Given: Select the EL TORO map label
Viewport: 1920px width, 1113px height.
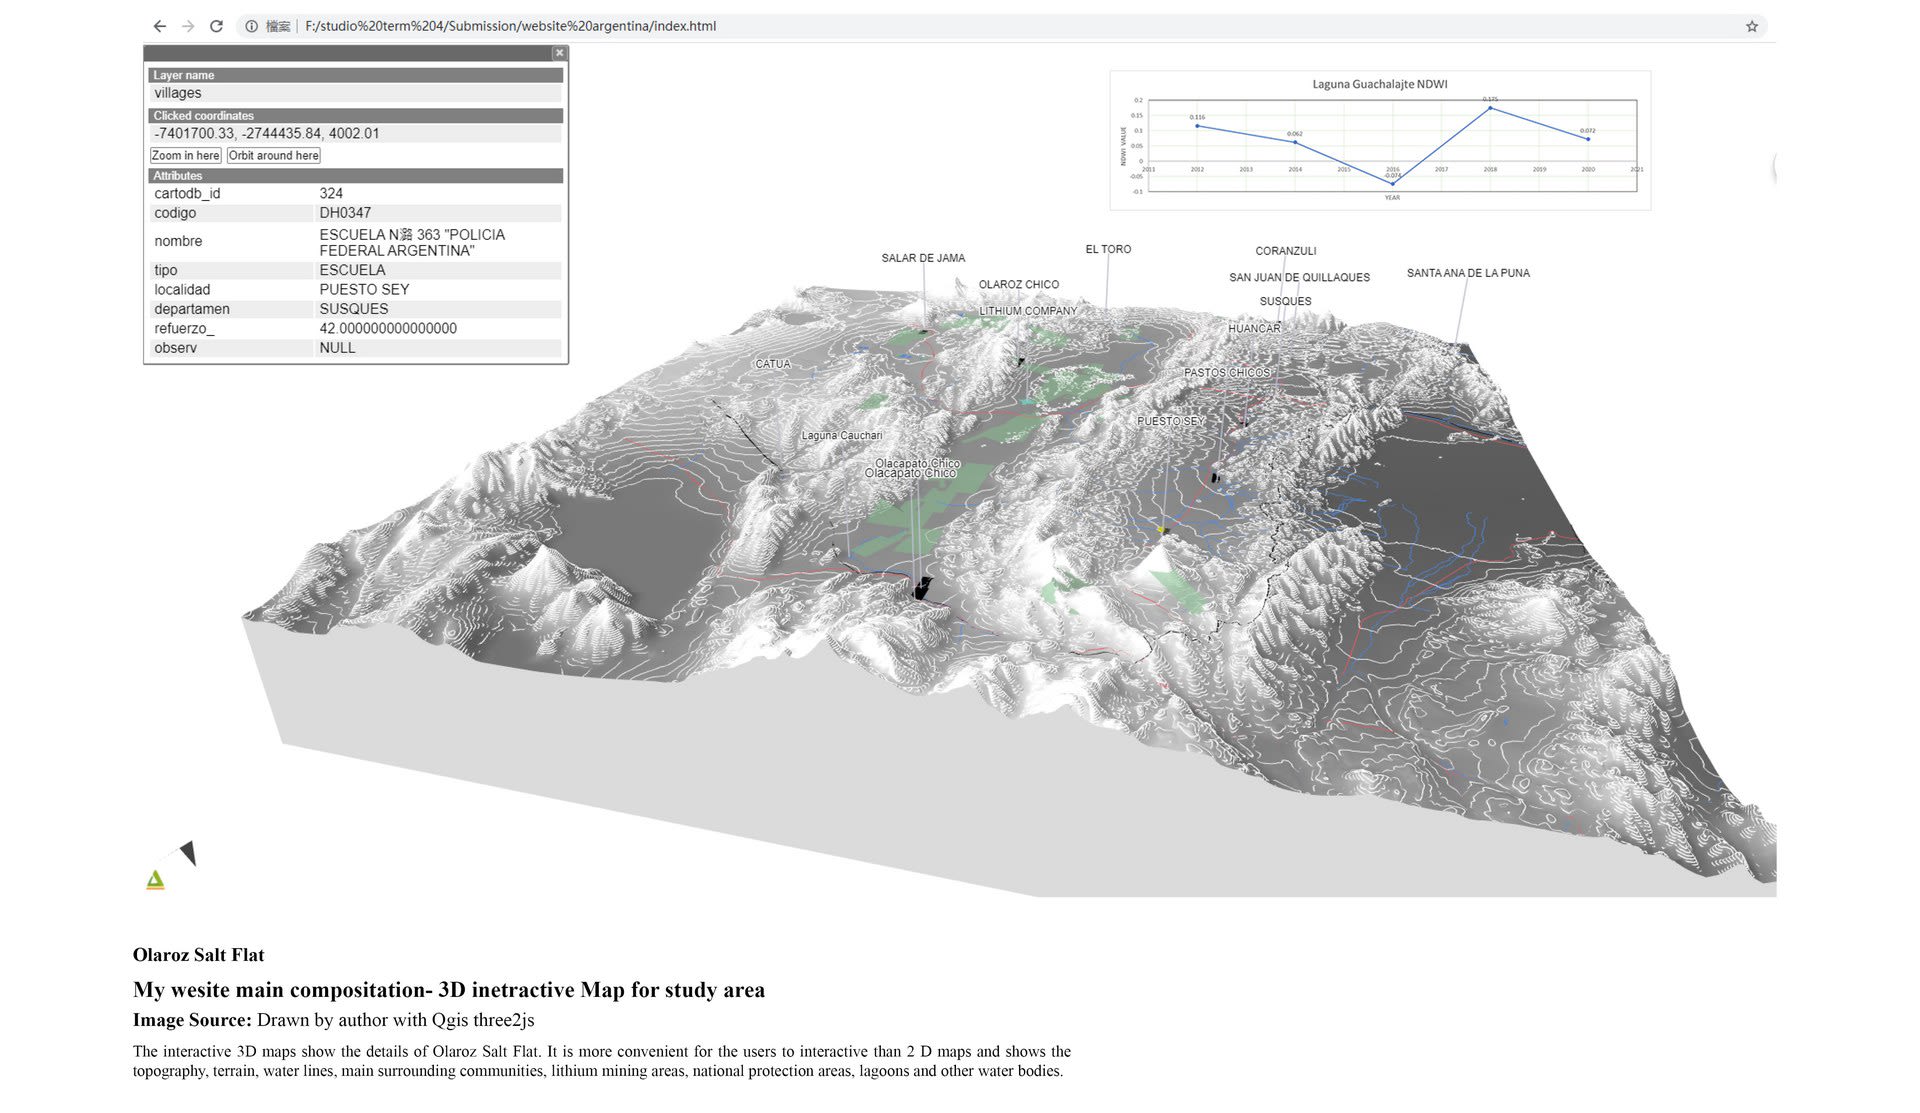Looking at the screenshot, I should [1108, 249].
